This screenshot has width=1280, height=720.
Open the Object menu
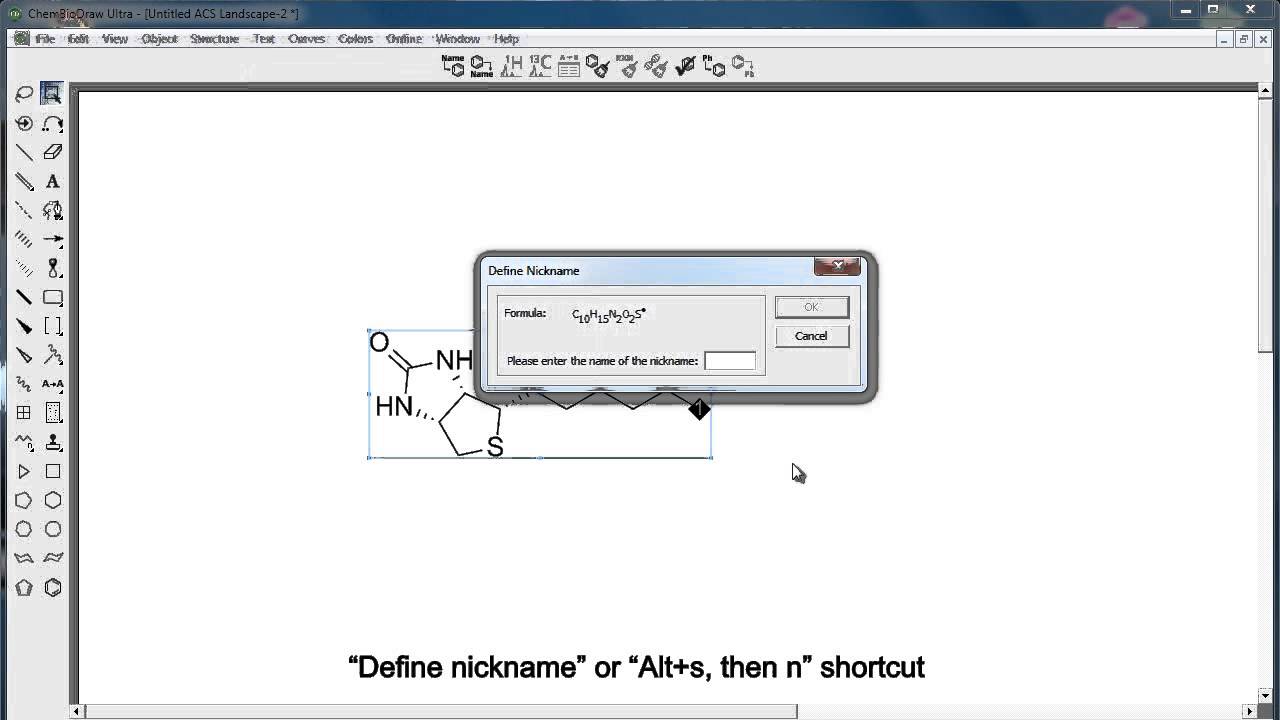point(159,39)
